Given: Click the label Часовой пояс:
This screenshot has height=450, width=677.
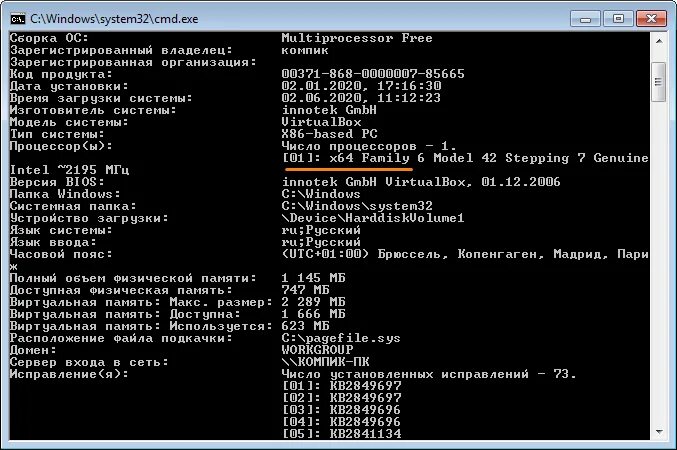Looking at the screenshot, I should click(x=61, y=254).
